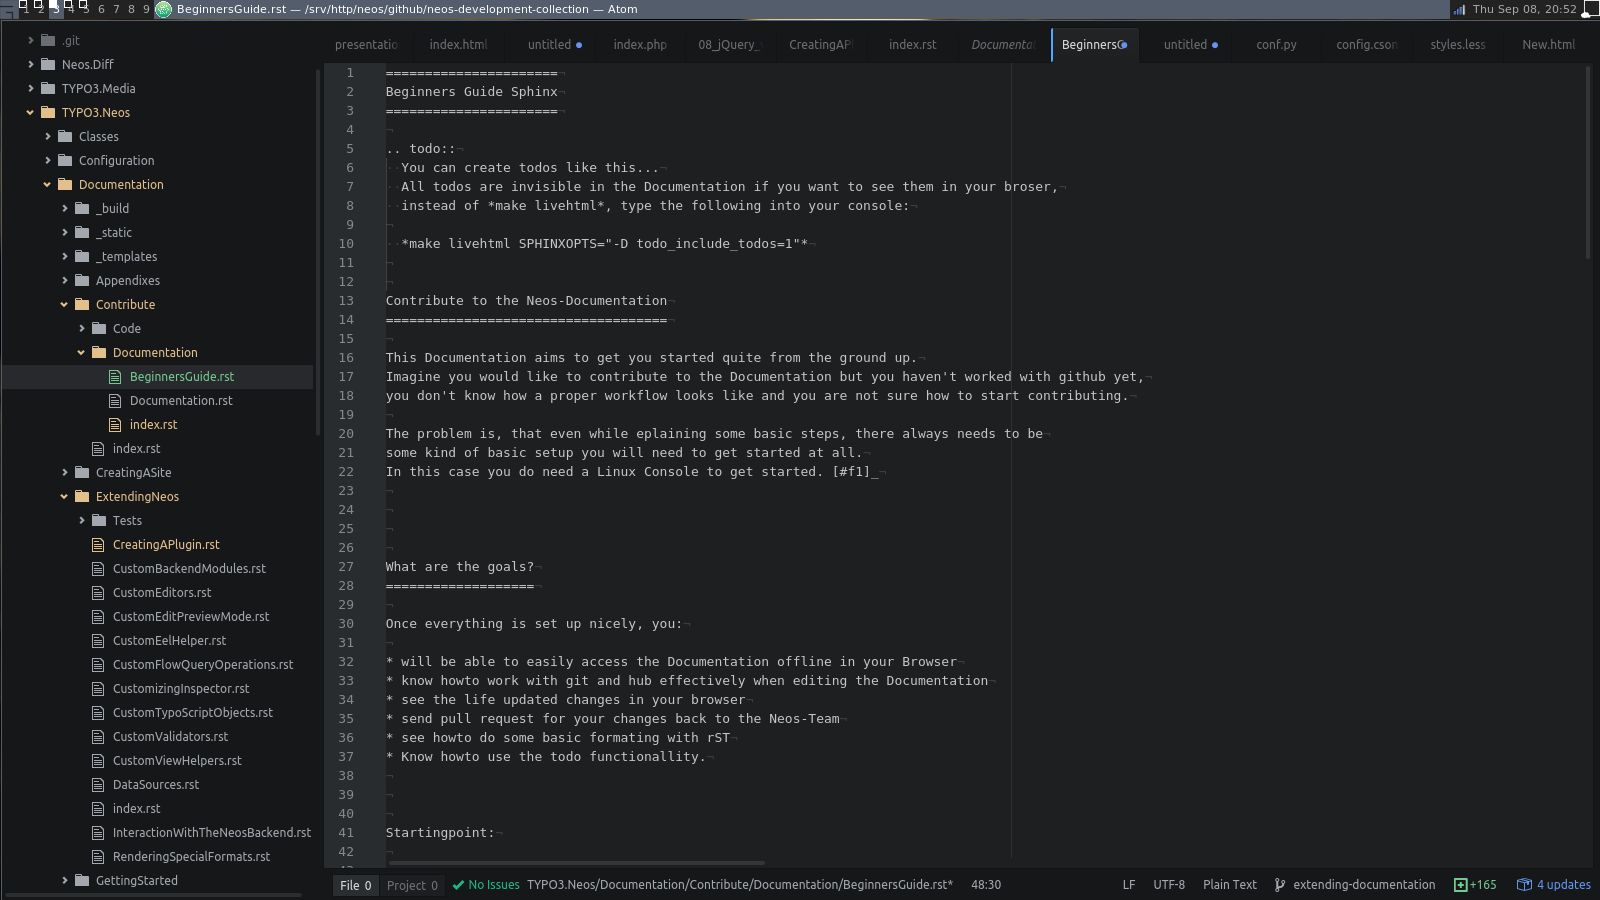
Task: Click the Atom application icon in title bar
Action: pyautogui.click(x=164, y=9)
